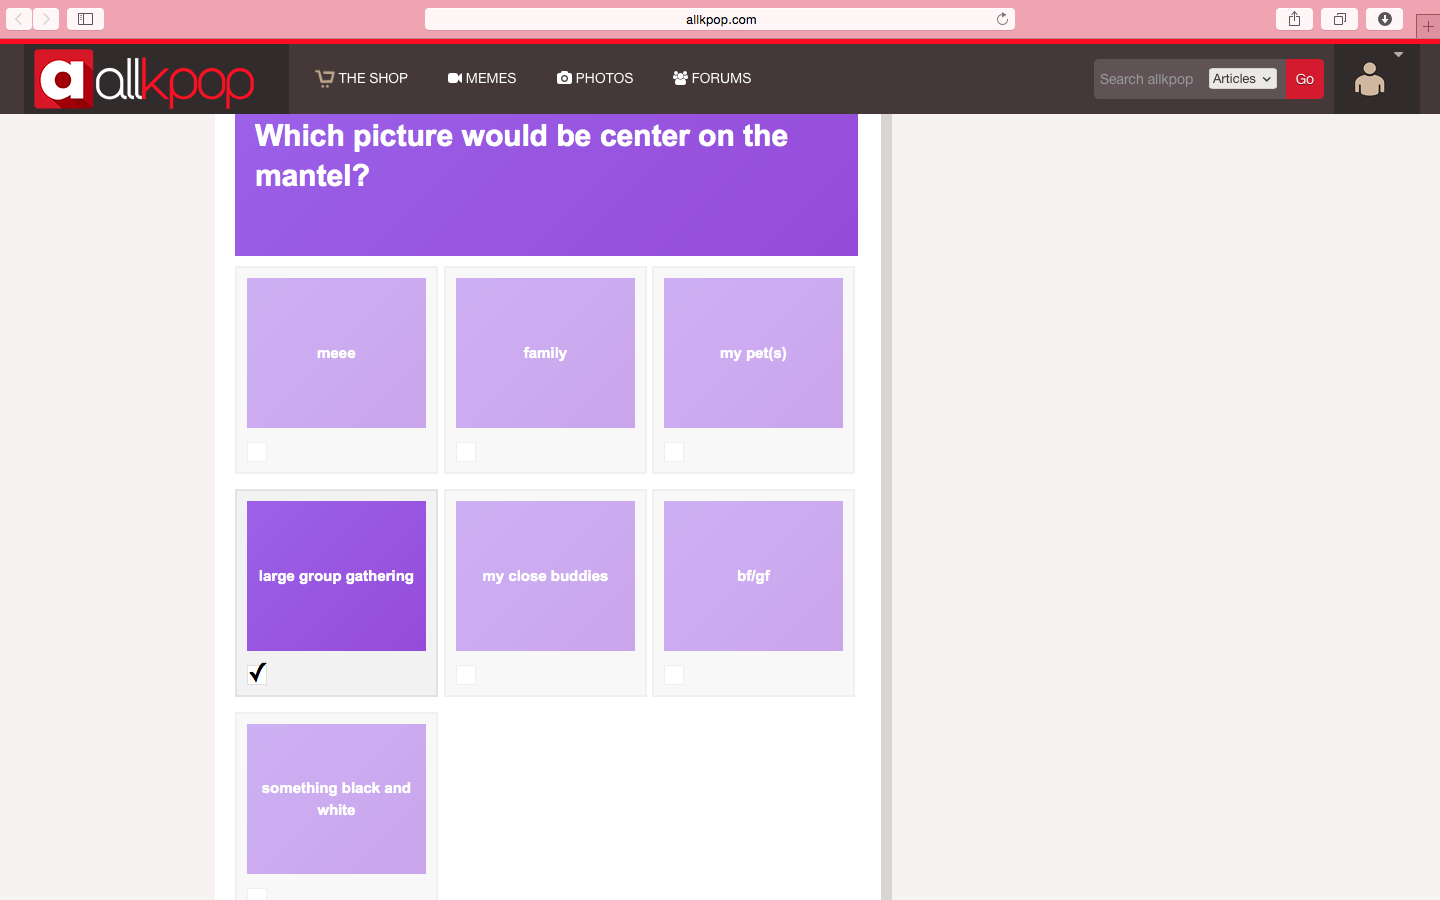Open THE SHOP menu item
This screenshot has height=900, width=1440.
click(x=362, y=78)
